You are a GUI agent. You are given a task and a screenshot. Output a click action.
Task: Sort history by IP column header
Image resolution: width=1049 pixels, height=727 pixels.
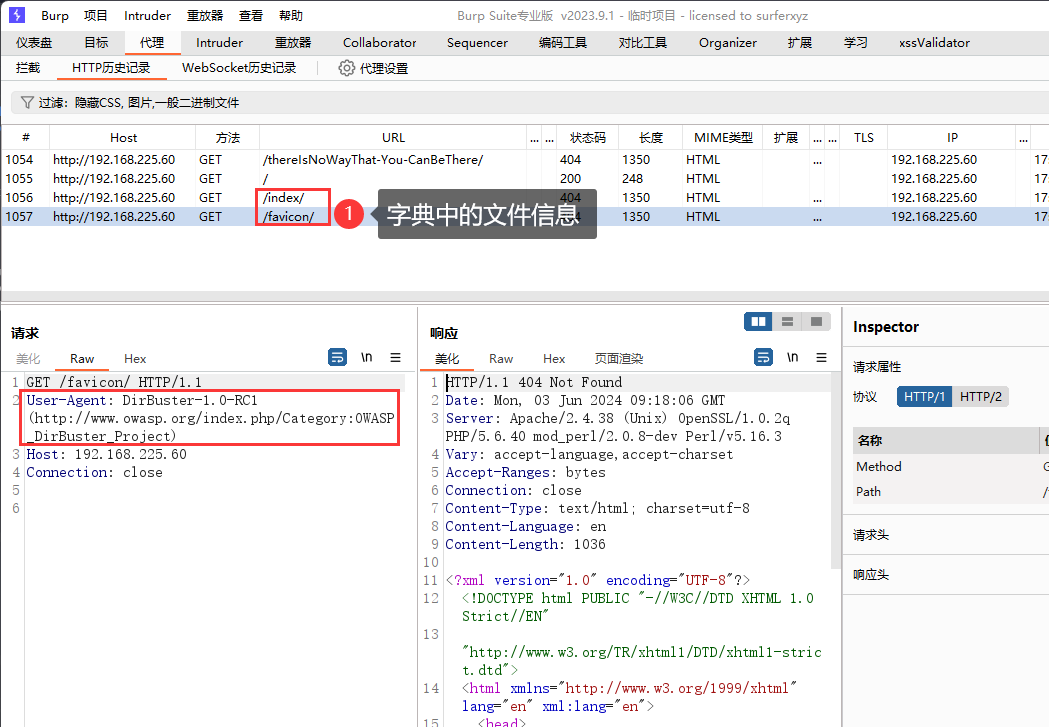point(952,137)
